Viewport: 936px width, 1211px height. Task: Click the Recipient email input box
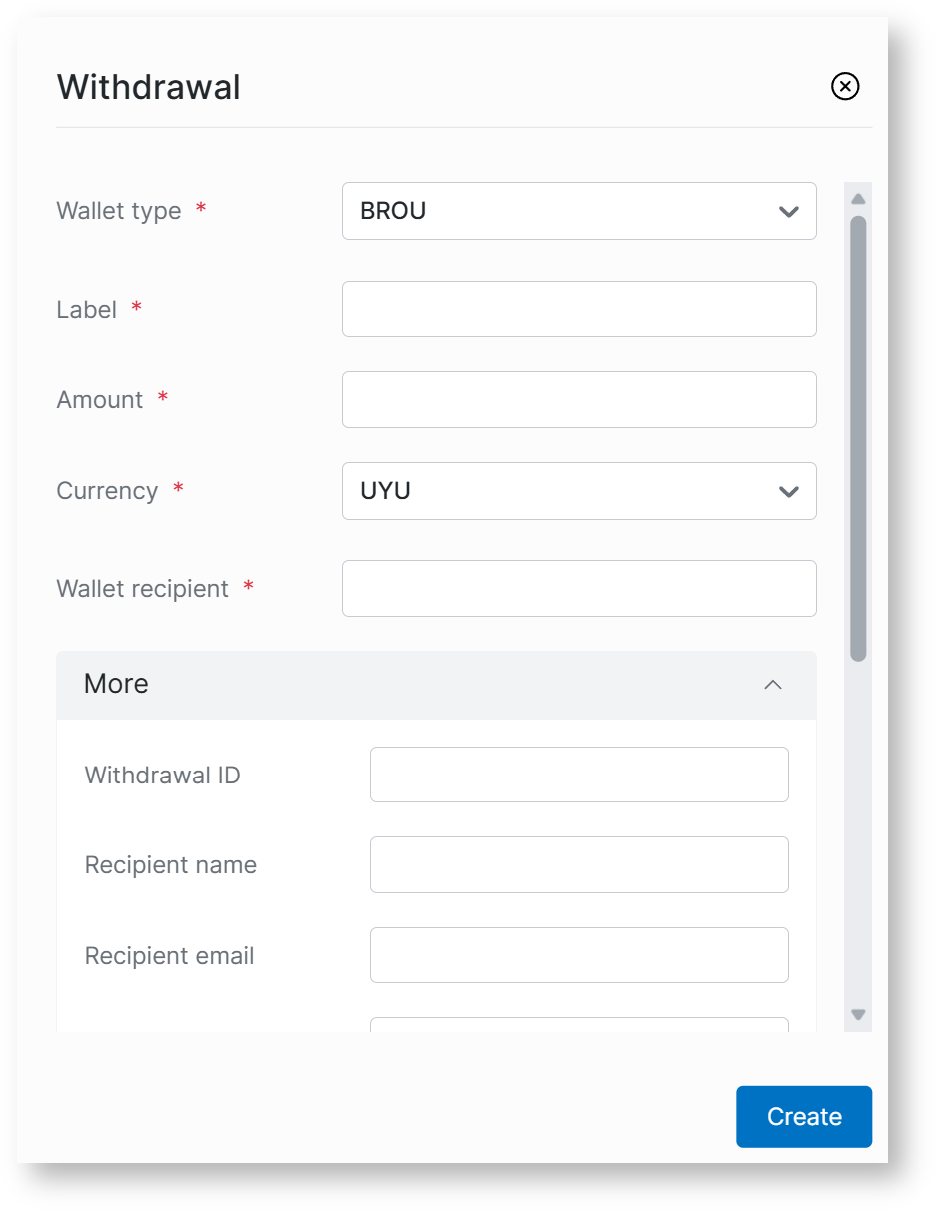click(578, 955)
